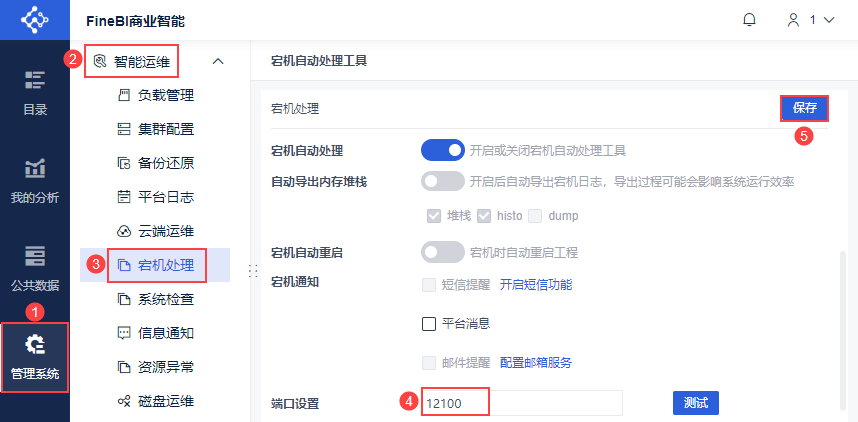Open 开启短信功能 link
858x422 pixels.
point(536,285)
